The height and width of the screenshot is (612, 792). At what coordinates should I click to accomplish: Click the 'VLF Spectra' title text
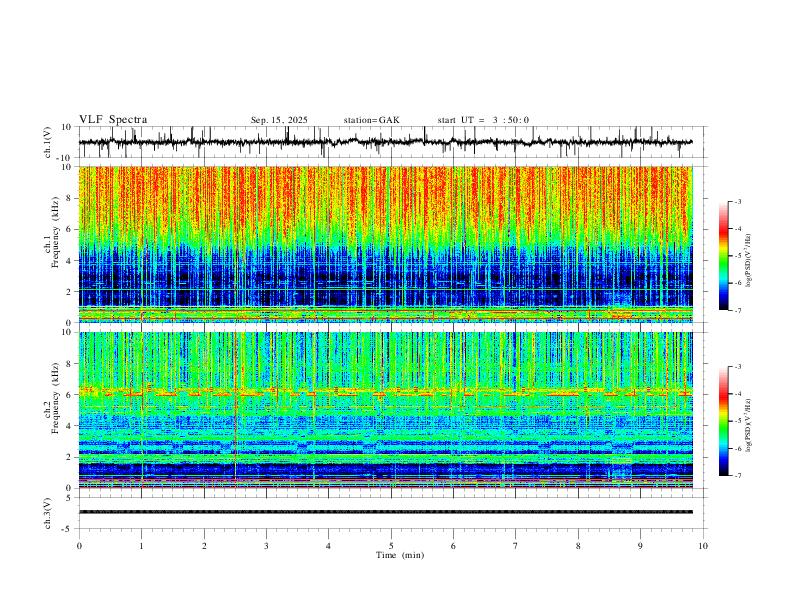113,120
